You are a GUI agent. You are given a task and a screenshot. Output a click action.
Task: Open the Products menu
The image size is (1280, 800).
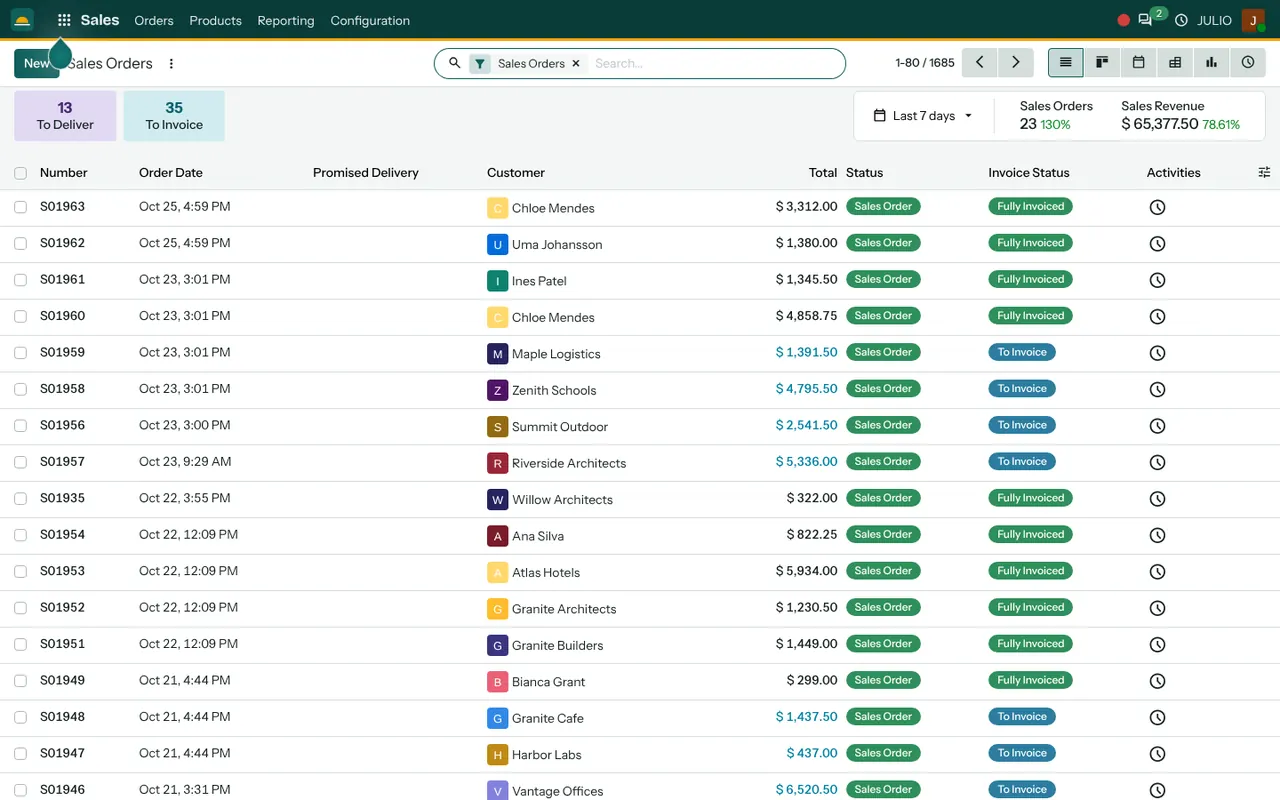(x=215, y=20)
